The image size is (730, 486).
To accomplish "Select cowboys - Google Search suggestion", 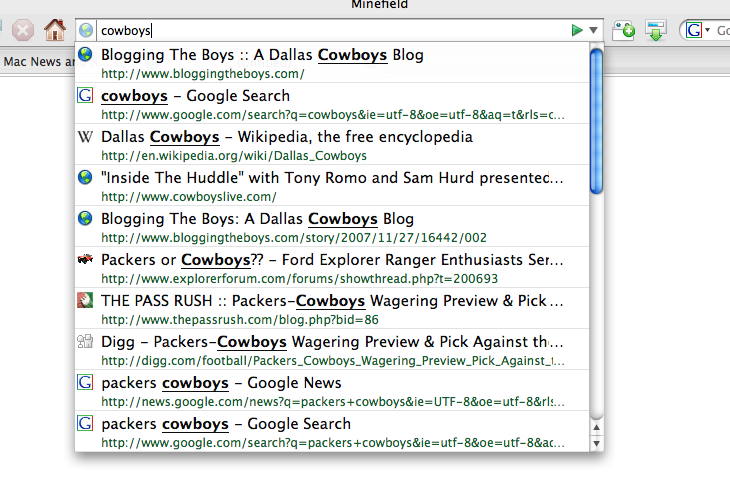I will point(332,103).
